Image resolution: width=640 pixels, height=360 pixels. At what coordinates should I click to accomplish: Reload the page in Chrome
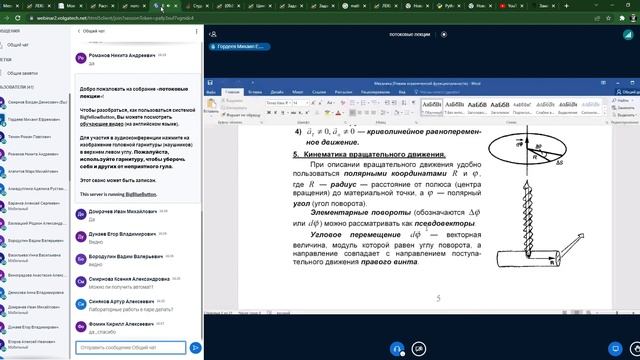point(18,18)
